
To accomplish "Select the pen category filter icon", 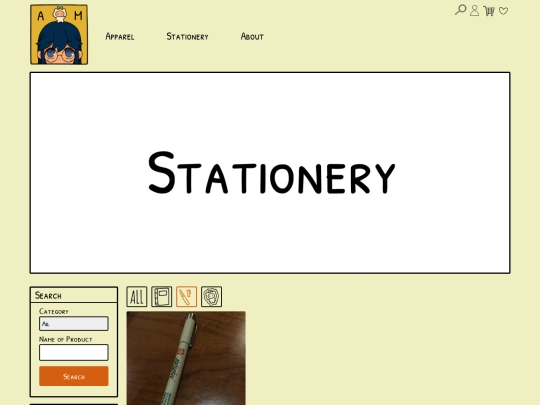I will click(186, 297).
